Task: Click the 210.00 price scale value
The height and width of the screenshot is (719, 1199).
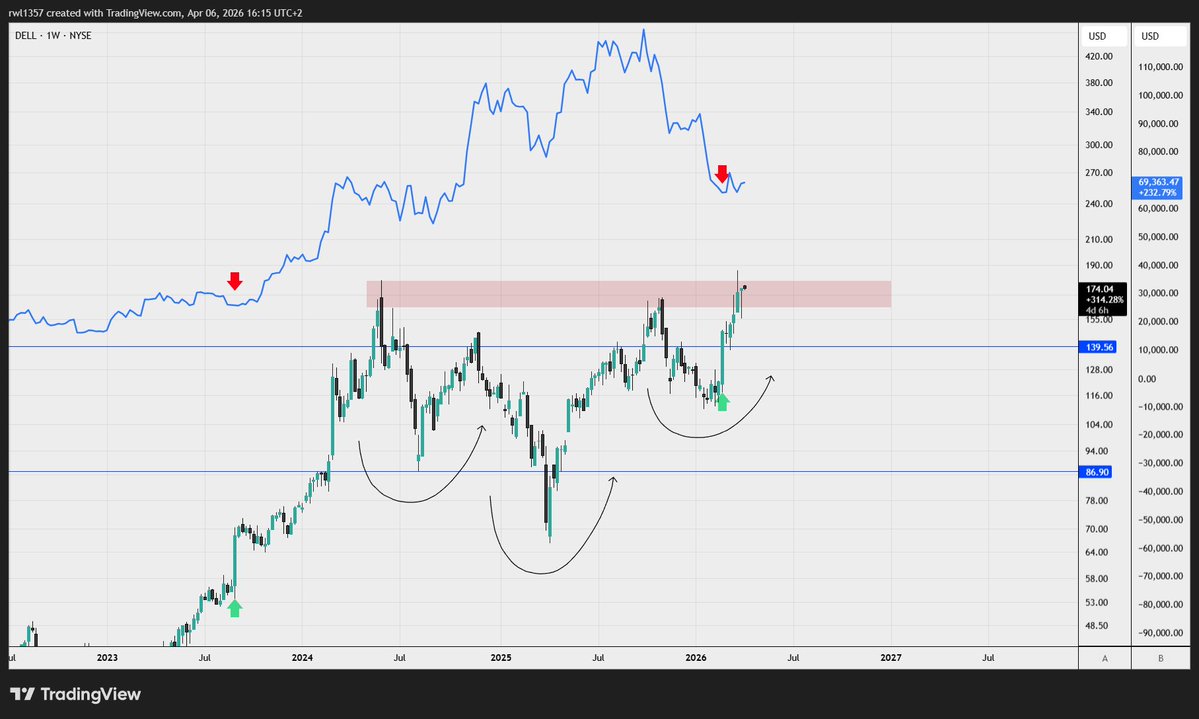Action: point(1099,240)
